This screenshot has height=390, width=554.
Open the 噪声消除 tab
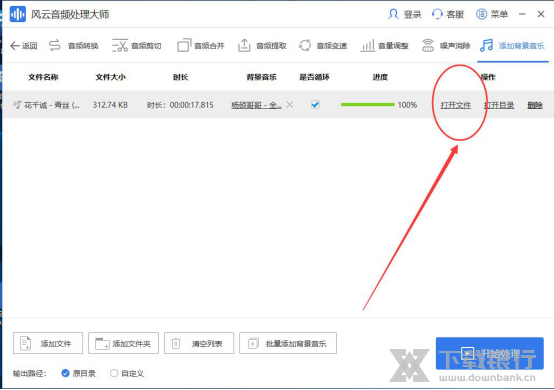click(x=446, y=46)
